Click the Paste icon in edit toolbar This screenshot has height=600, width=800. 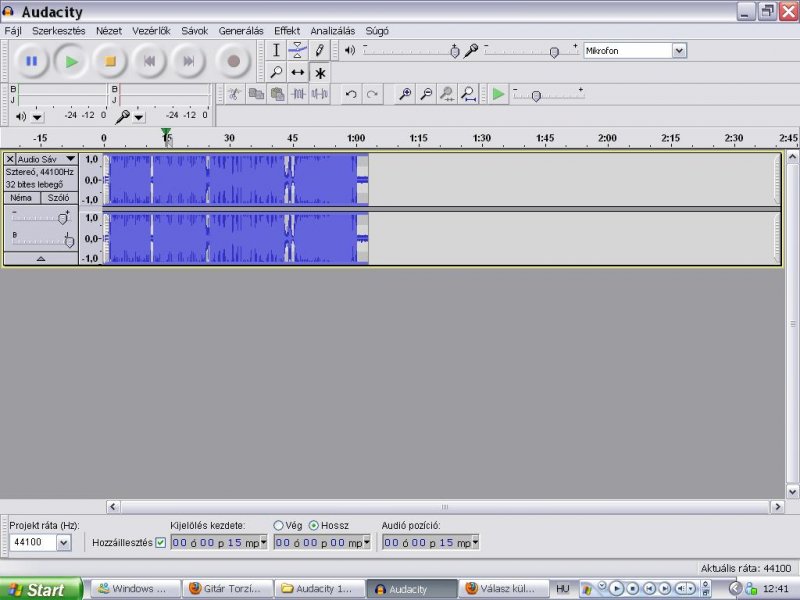277,94
